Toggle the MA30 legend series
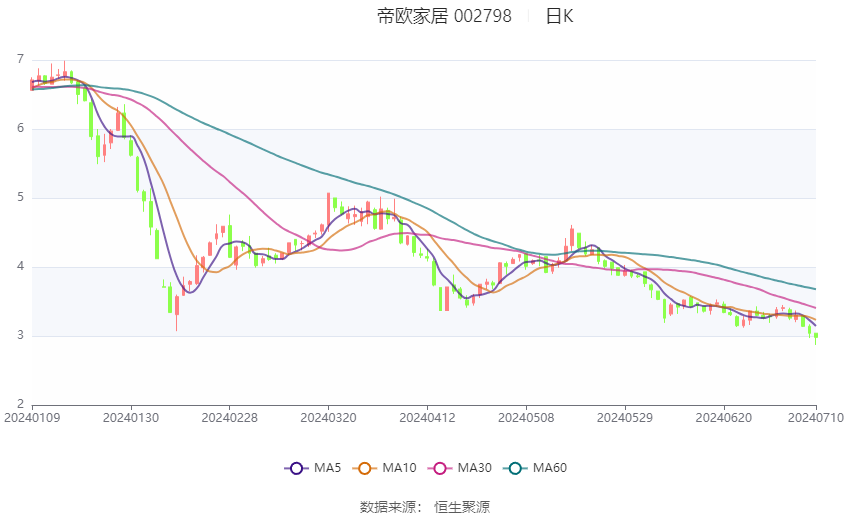Image resolution: width=850 pixels, height=517 pixels. [x=460, y=468]
